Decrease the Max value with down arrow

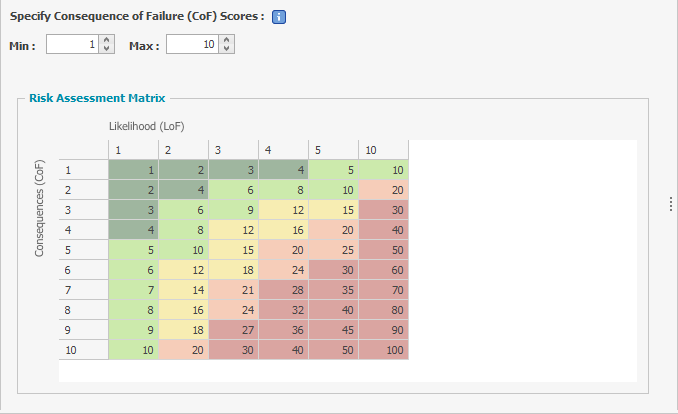coord(227,49)
